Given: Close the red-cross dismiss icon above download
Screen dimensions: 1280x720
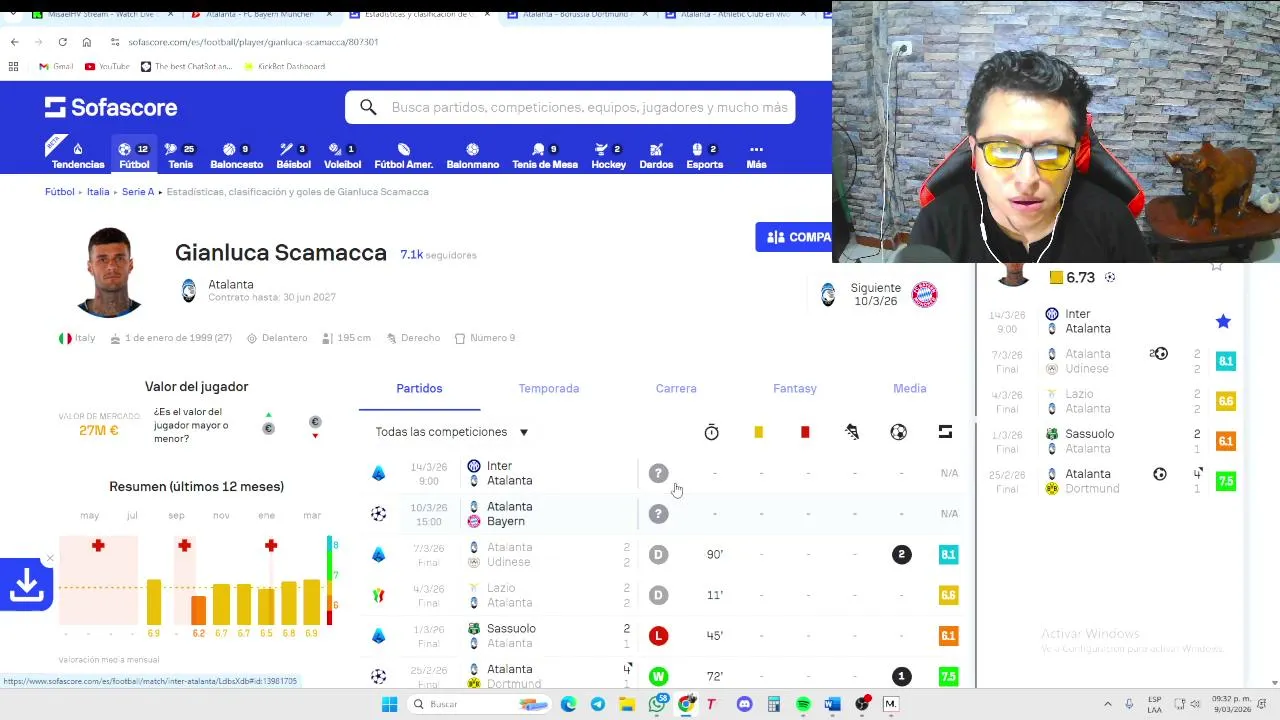Looking at the screenshot, I should [x=49, y=558].
